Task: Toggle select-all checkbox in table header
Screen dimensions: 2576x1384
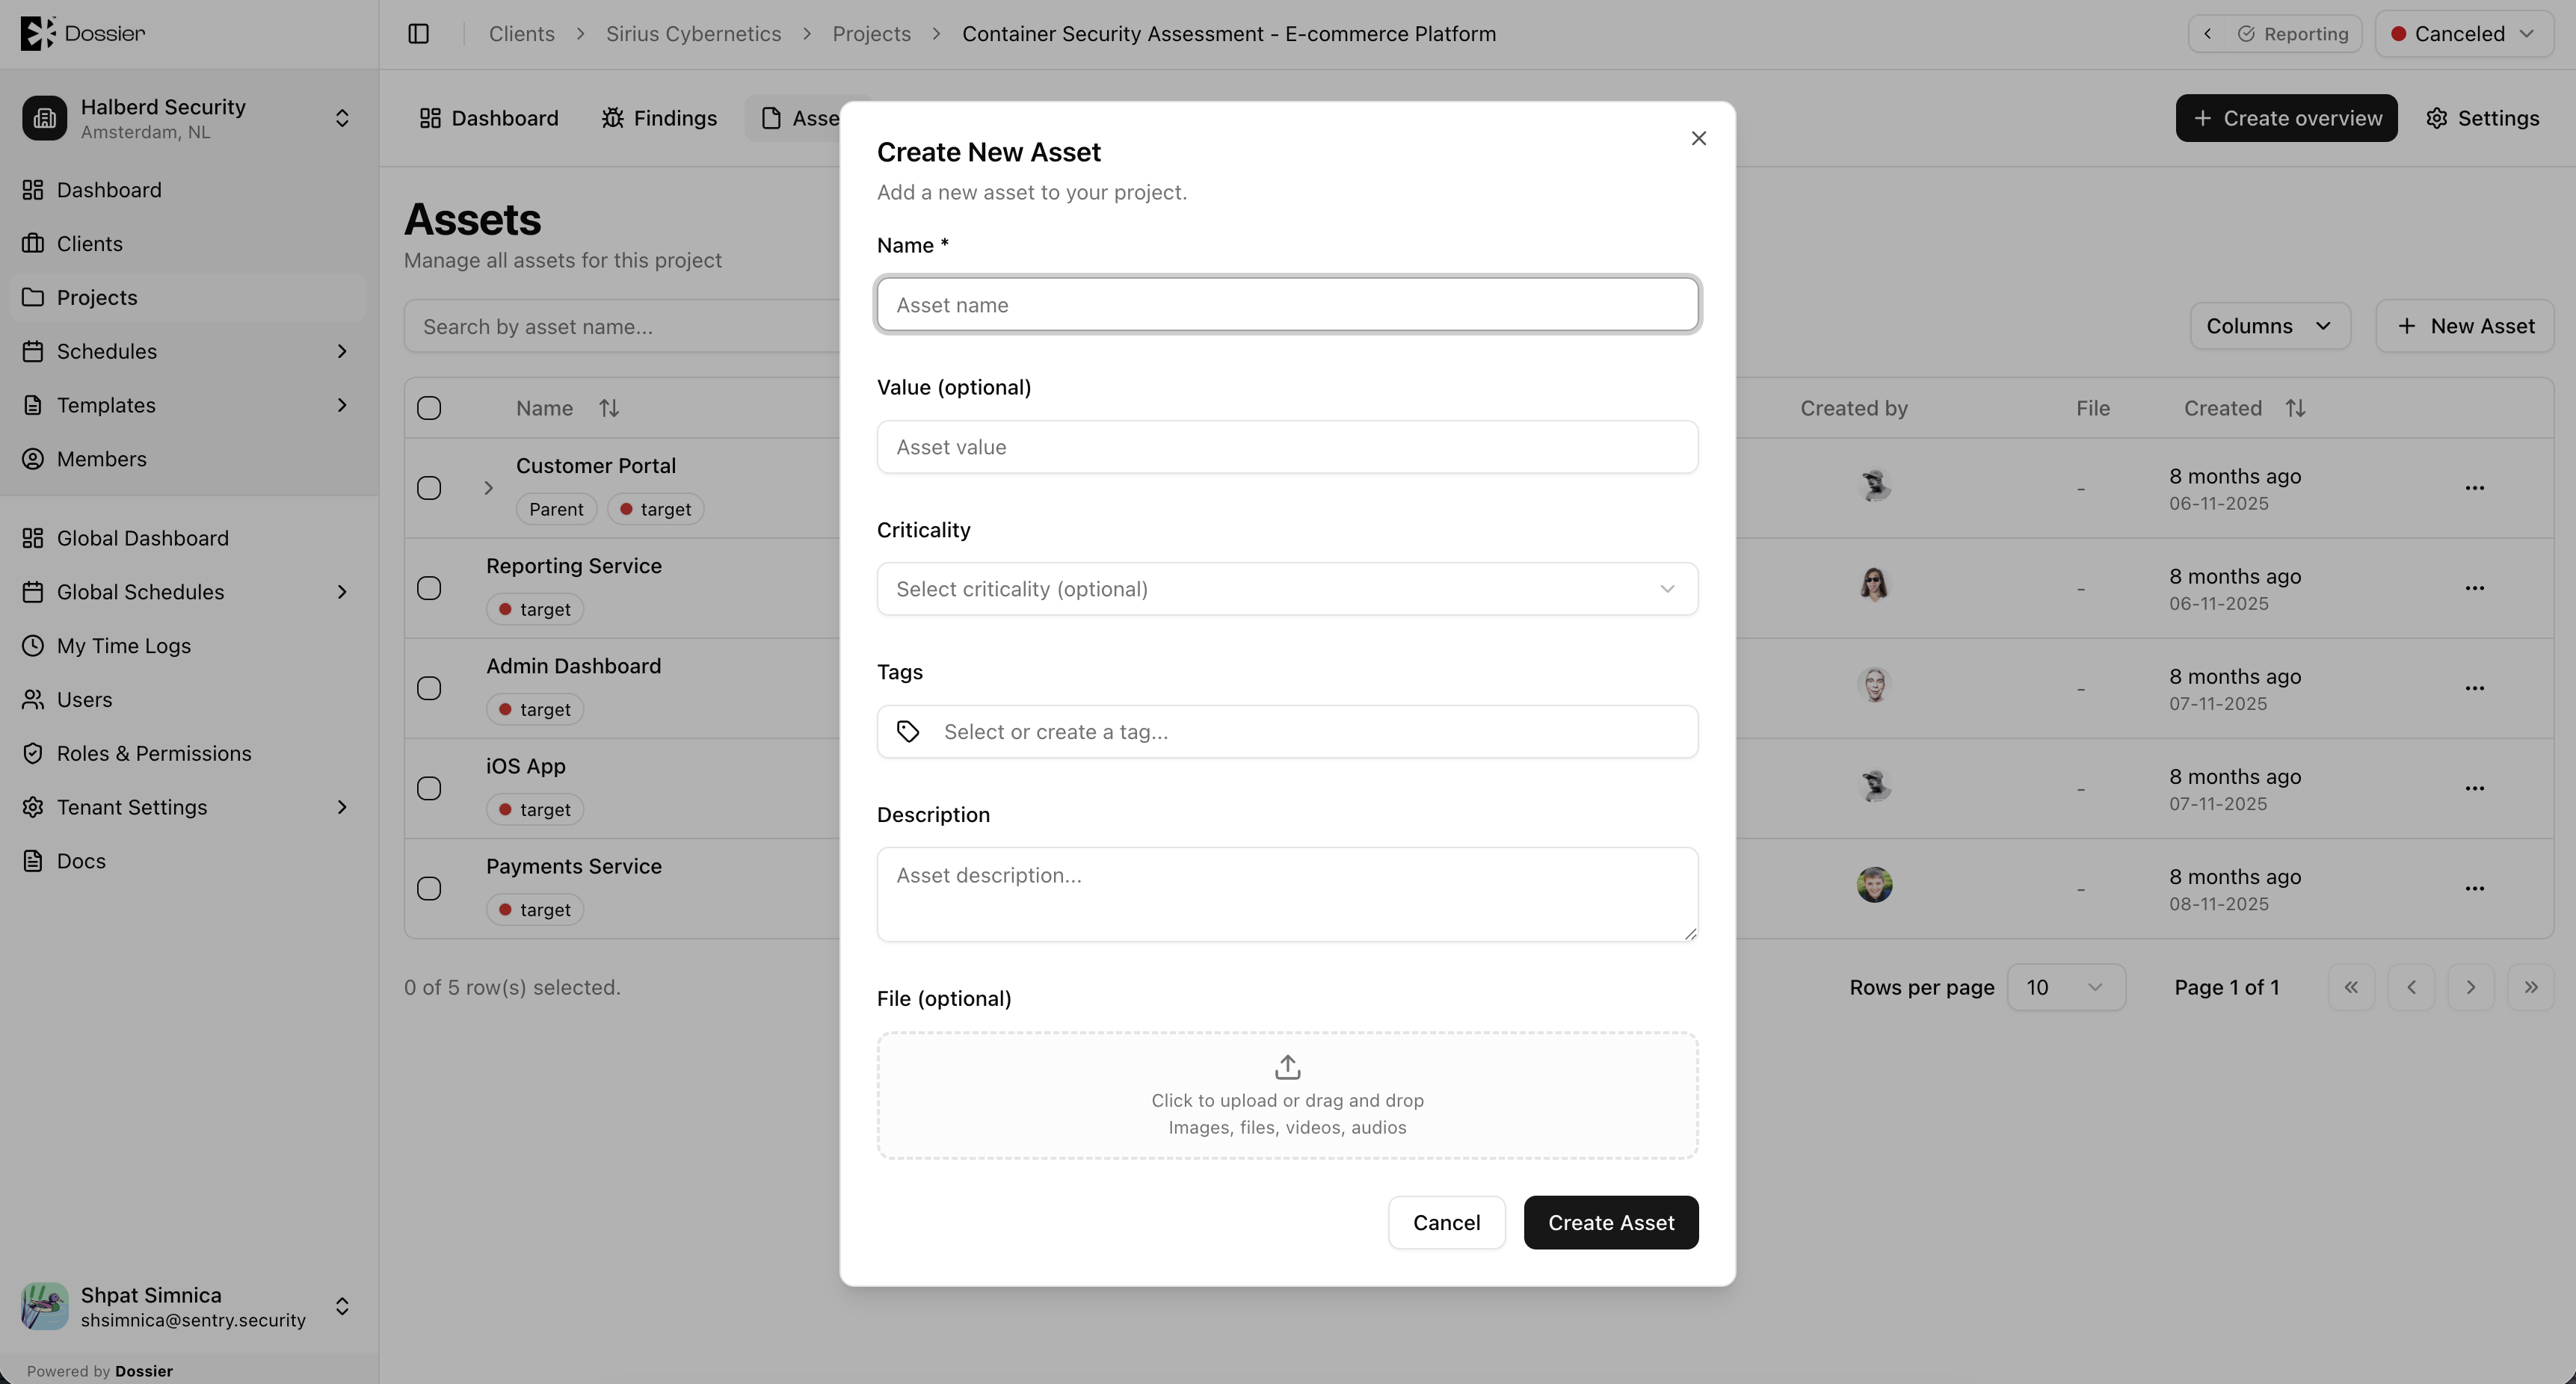Action: 429,408
